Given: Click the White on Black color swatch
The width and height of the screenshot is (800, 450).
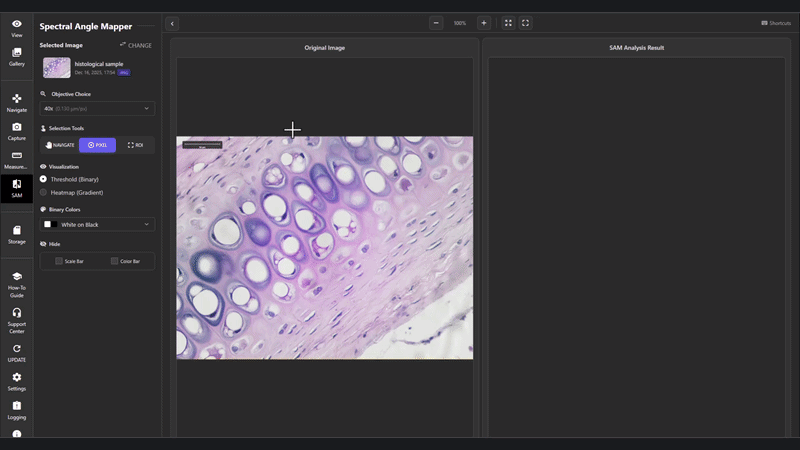Looking at the screenshot, I should coord(51,224).
